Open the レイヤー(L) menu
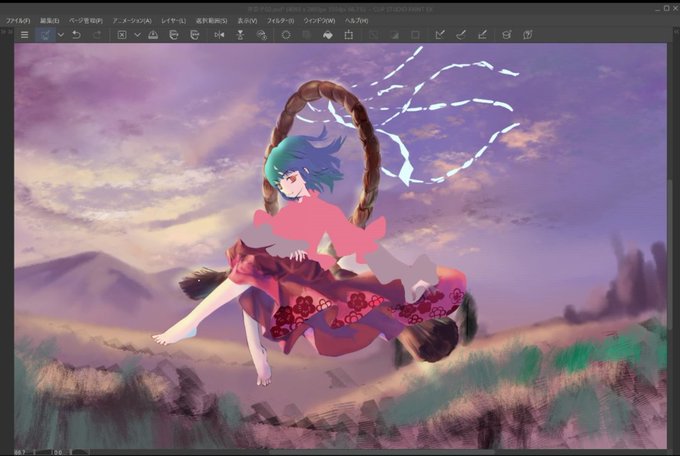 tap(173, 20)
